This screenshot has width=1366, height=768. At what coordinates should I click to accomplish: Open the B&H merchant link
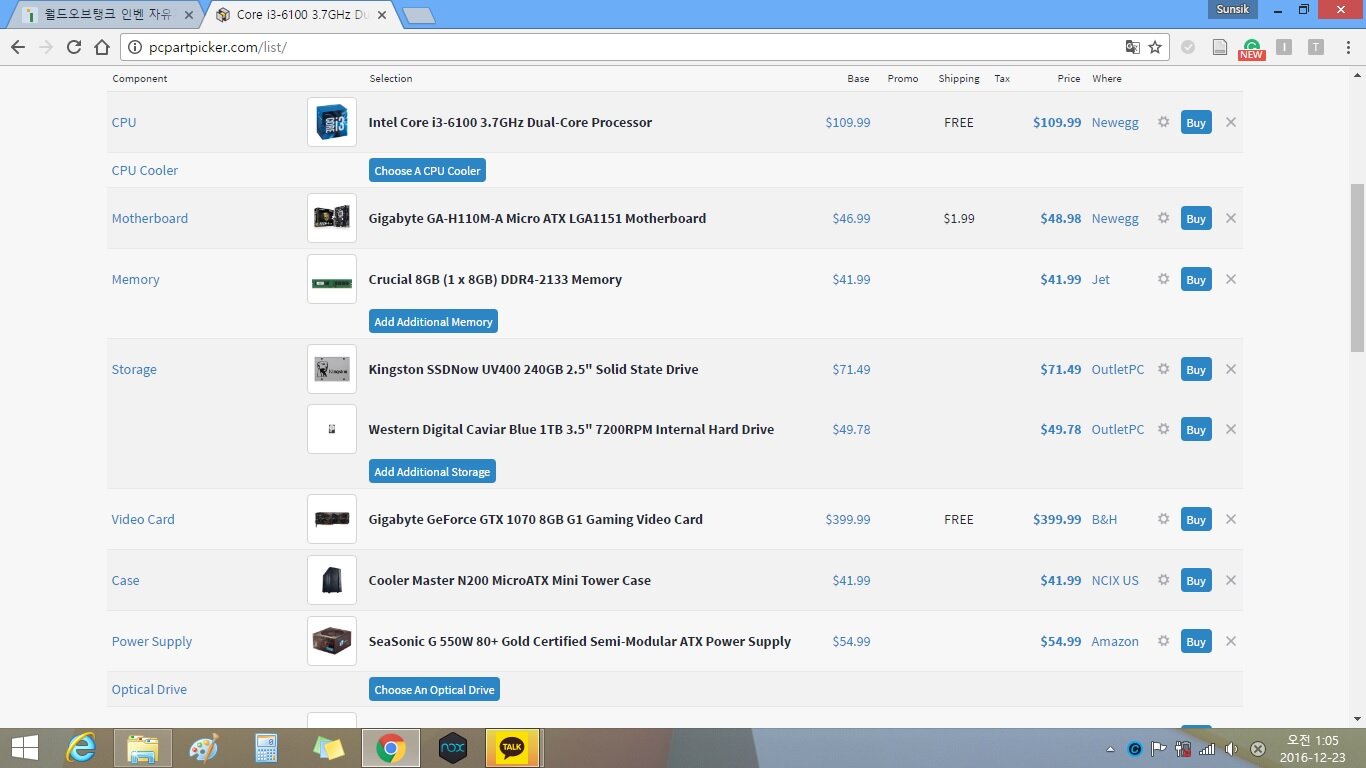pos(1104,519)
